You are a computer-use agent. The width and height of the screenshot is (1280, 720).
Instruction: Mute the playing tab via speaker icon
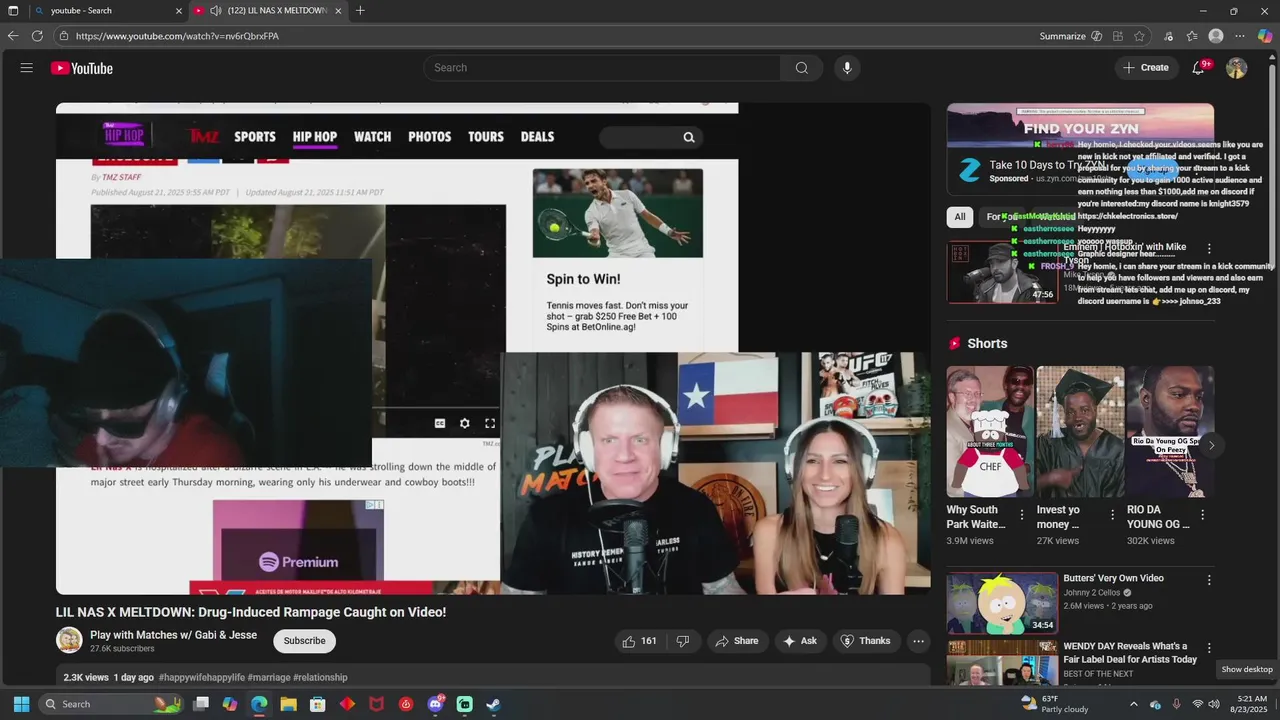pyautogui.click(x=216, y=11)
